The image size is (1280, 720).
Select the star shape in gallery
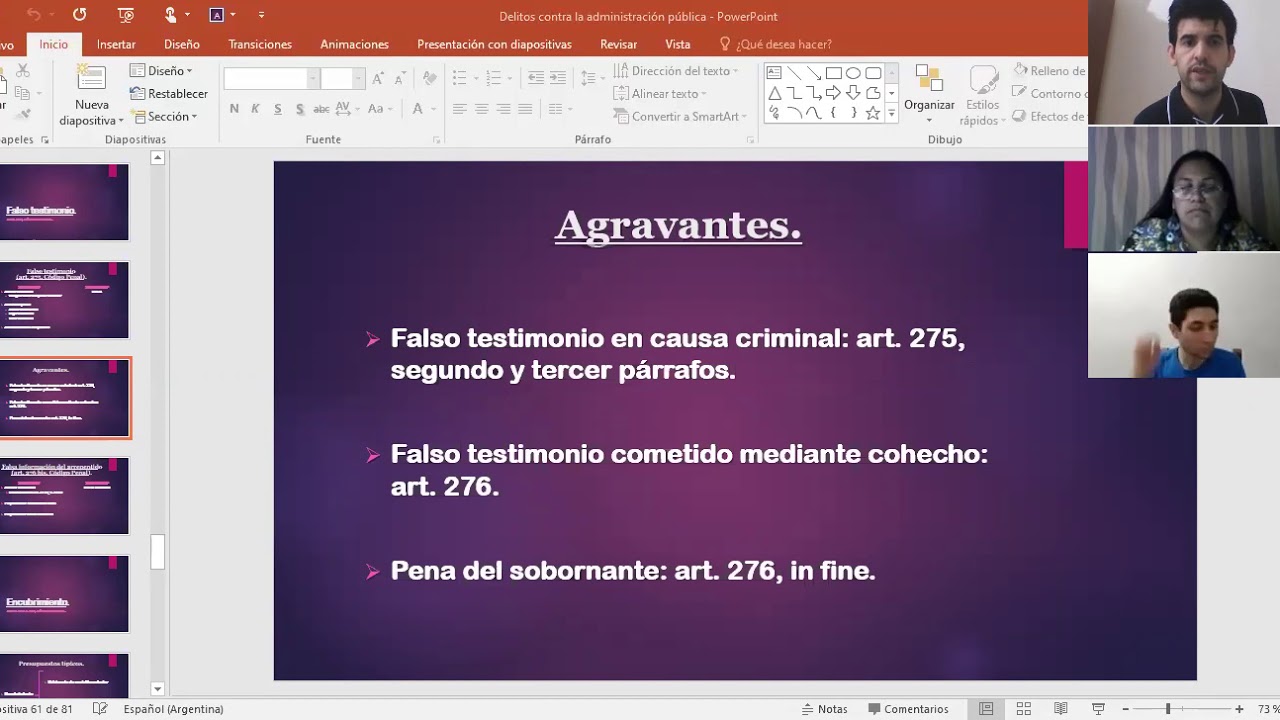click(x=872, y=113)
